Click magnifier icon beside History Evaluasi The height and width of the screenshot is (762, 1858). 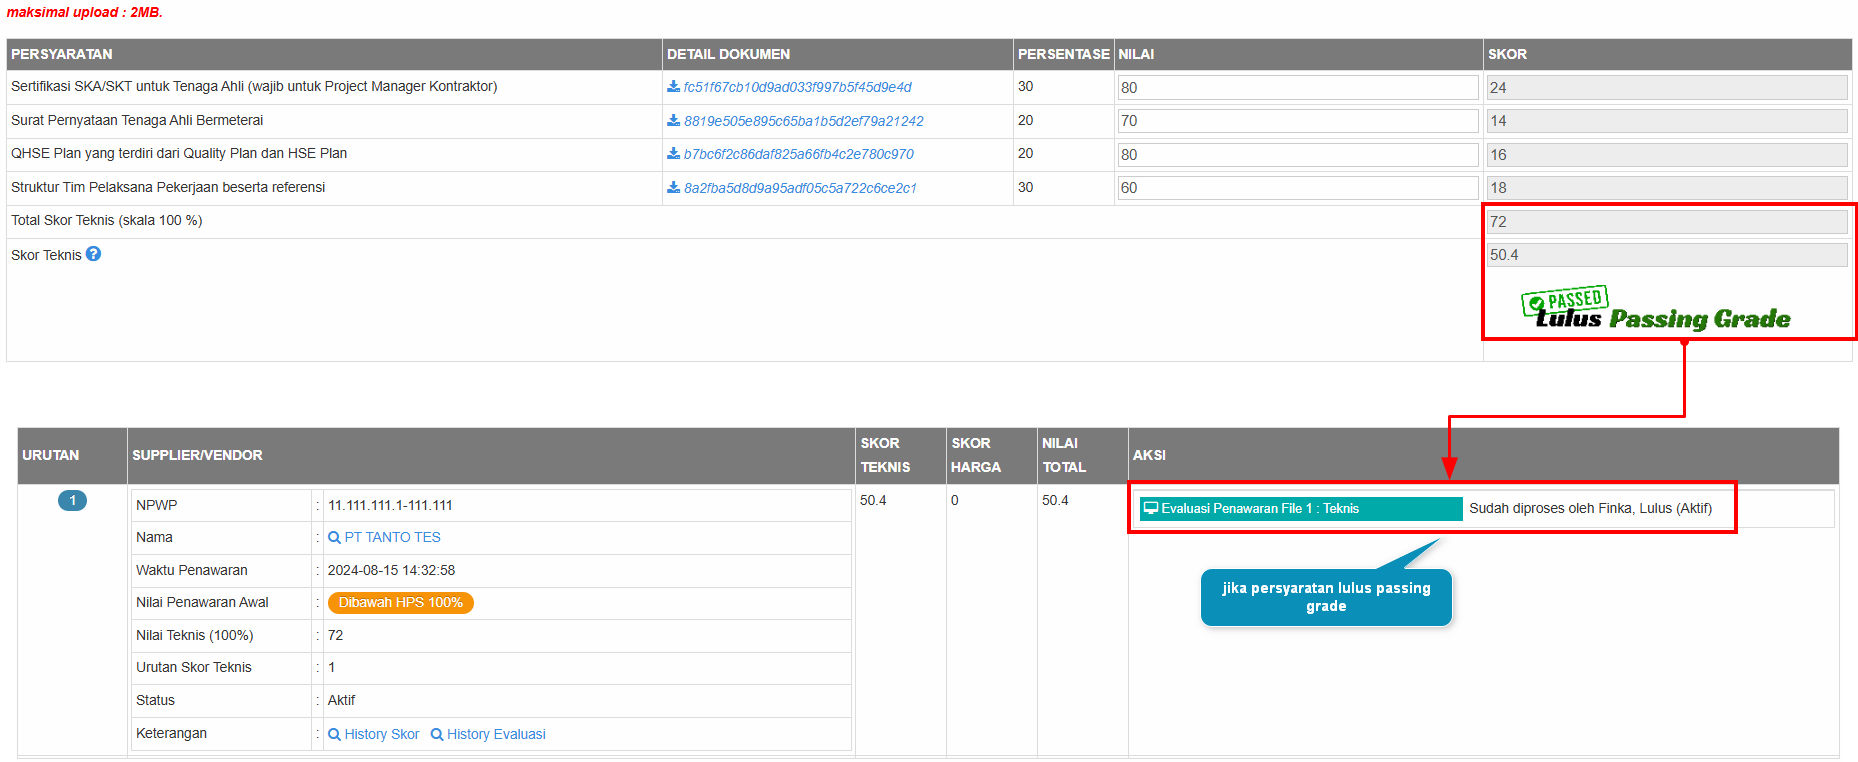tap(437, 735)
